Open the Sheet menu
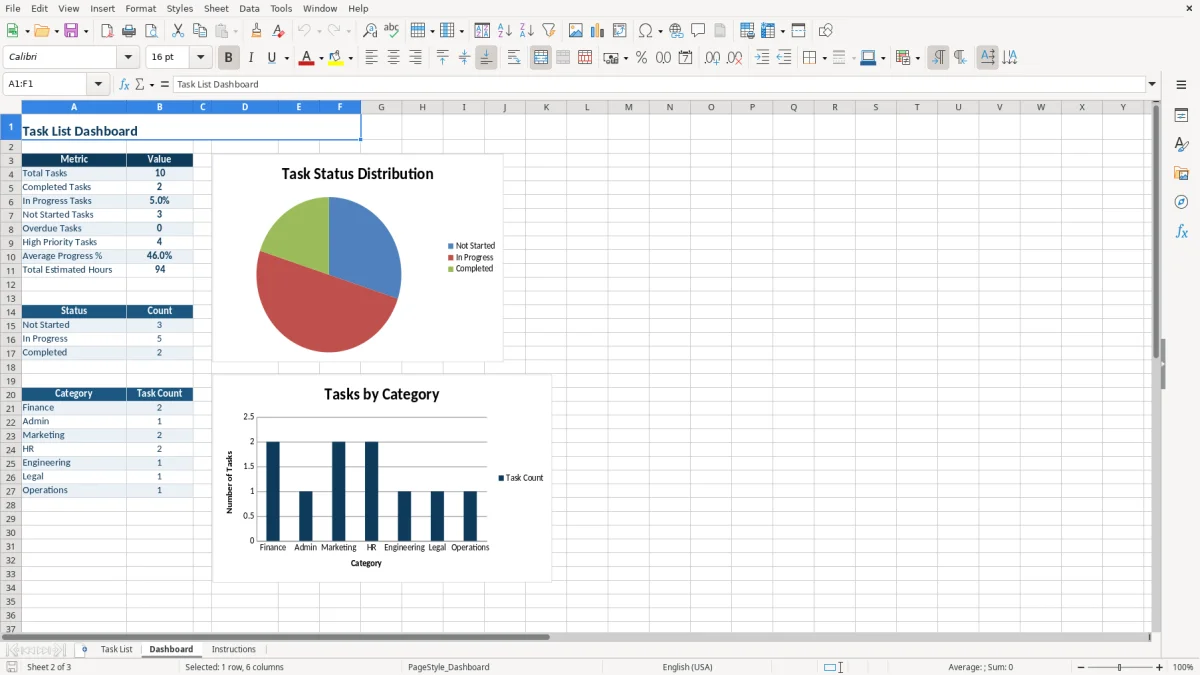This screenshot has width=1200, height=675. 216,8
